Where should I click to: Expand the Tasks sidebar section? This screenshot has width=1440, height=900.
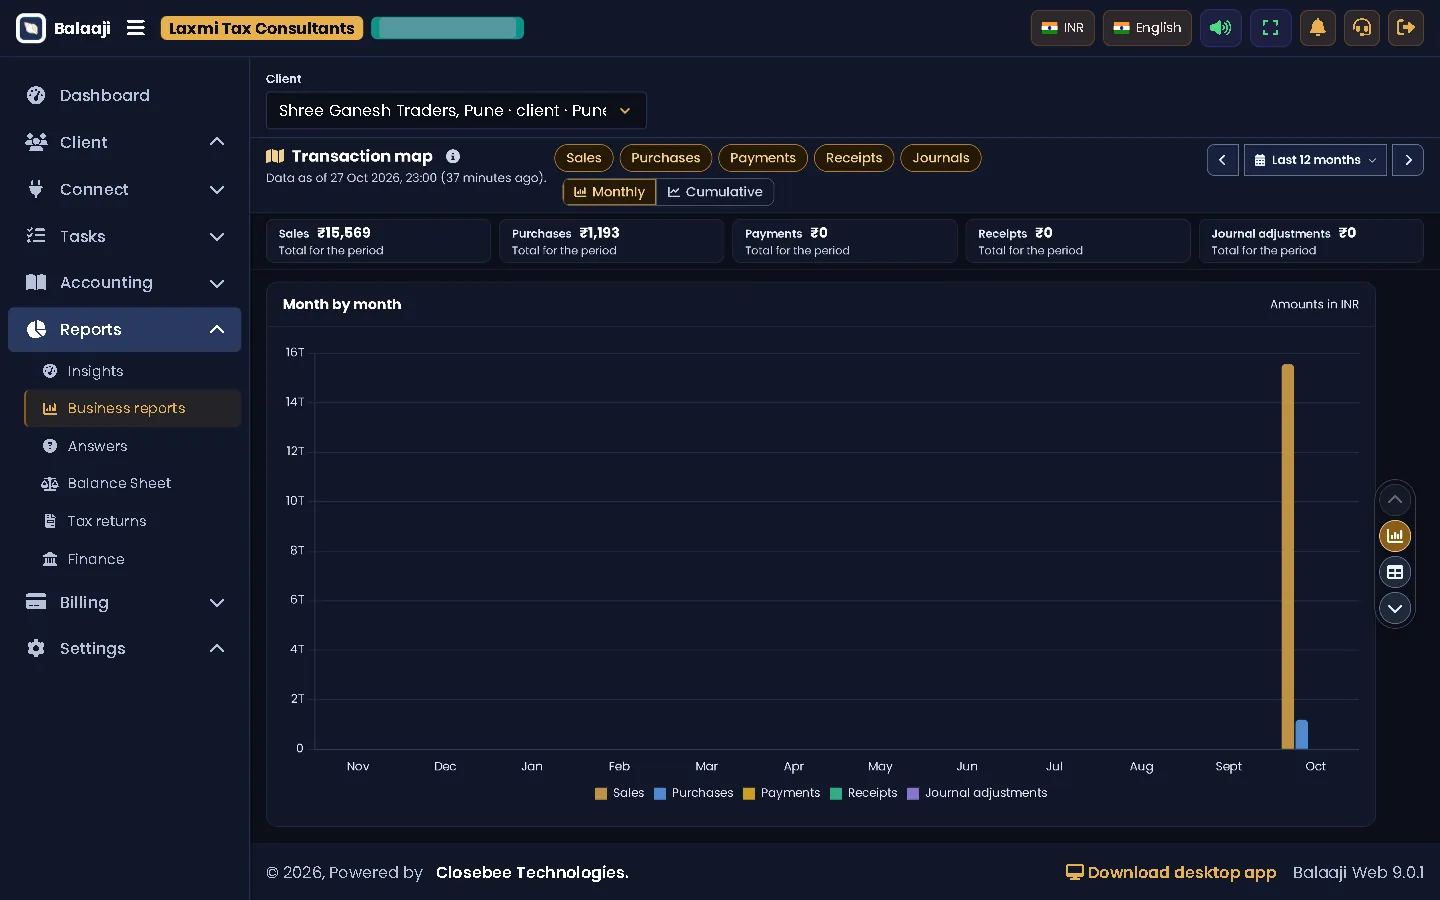pyautogui.click(x=125, y=236)
